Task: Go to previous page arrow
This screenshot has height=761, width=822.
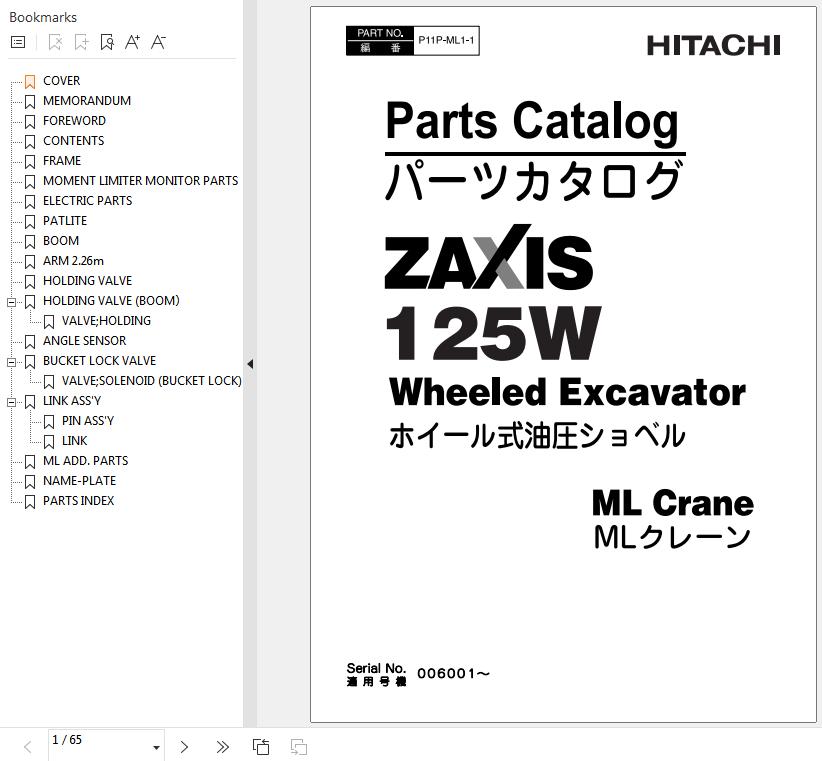Action: coord(28,747)
